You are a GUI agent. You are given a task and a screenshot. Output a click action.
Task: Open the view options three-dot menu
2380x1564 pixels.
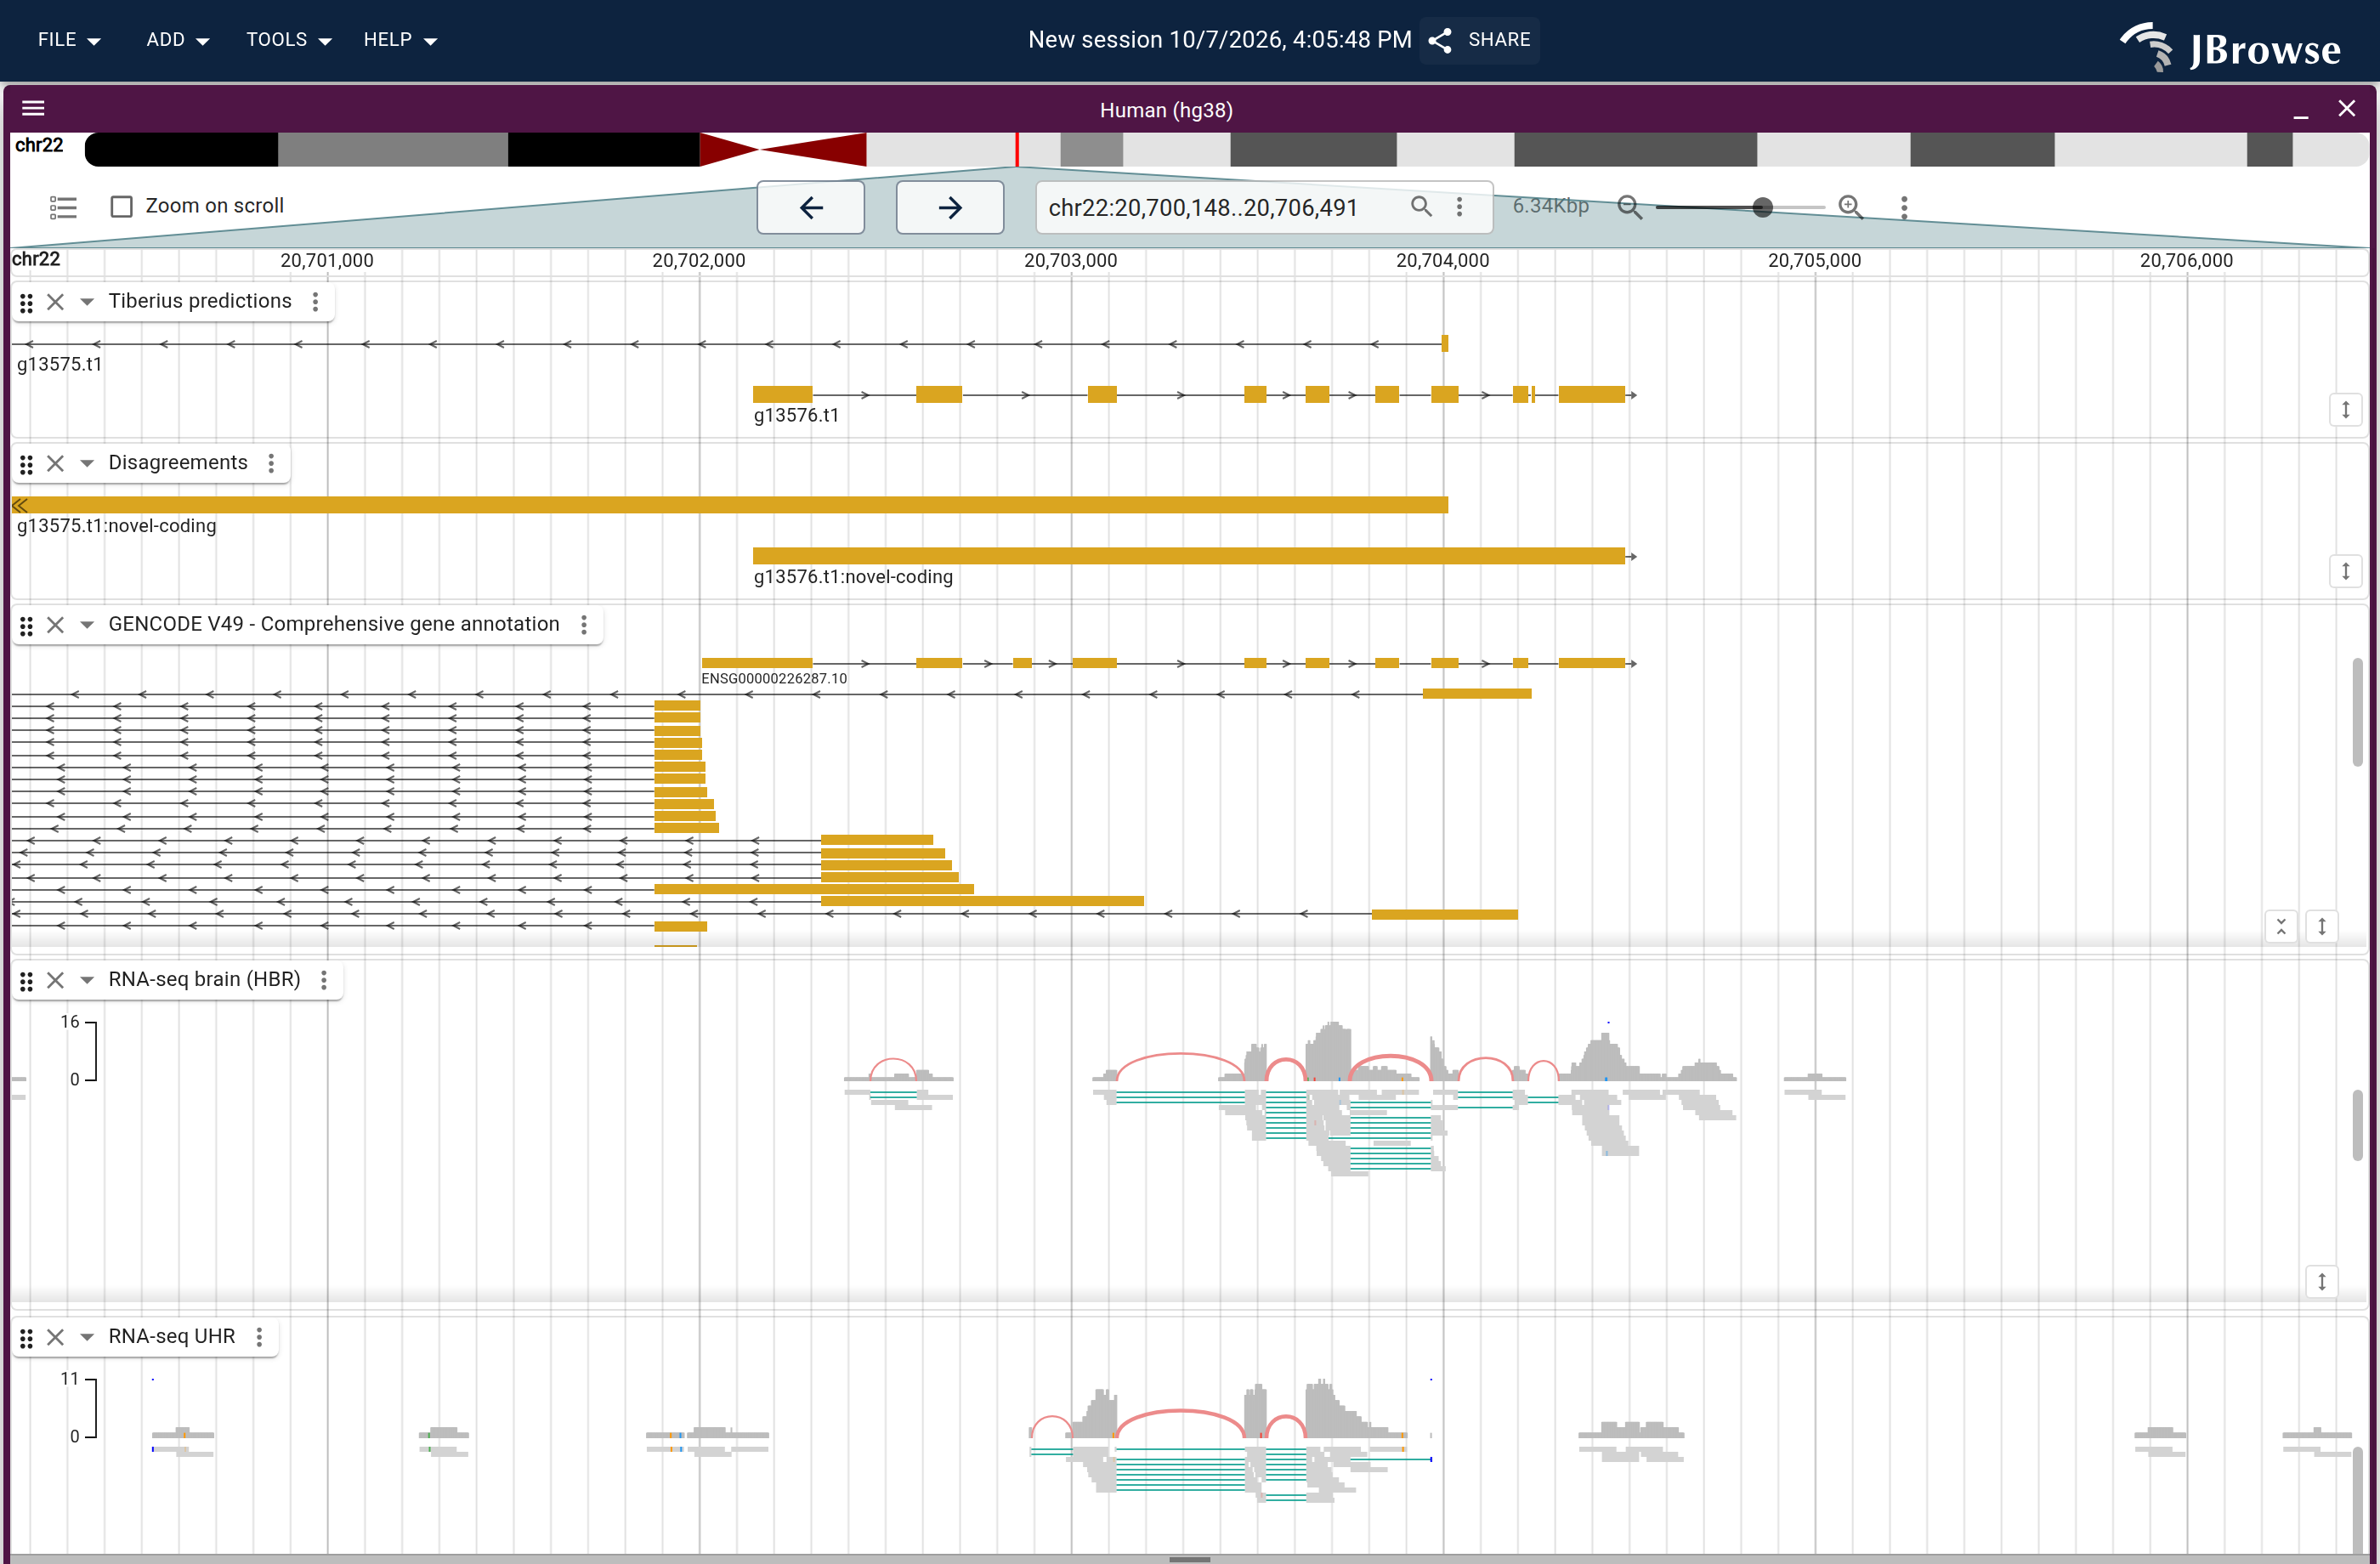pos(1904,207)
